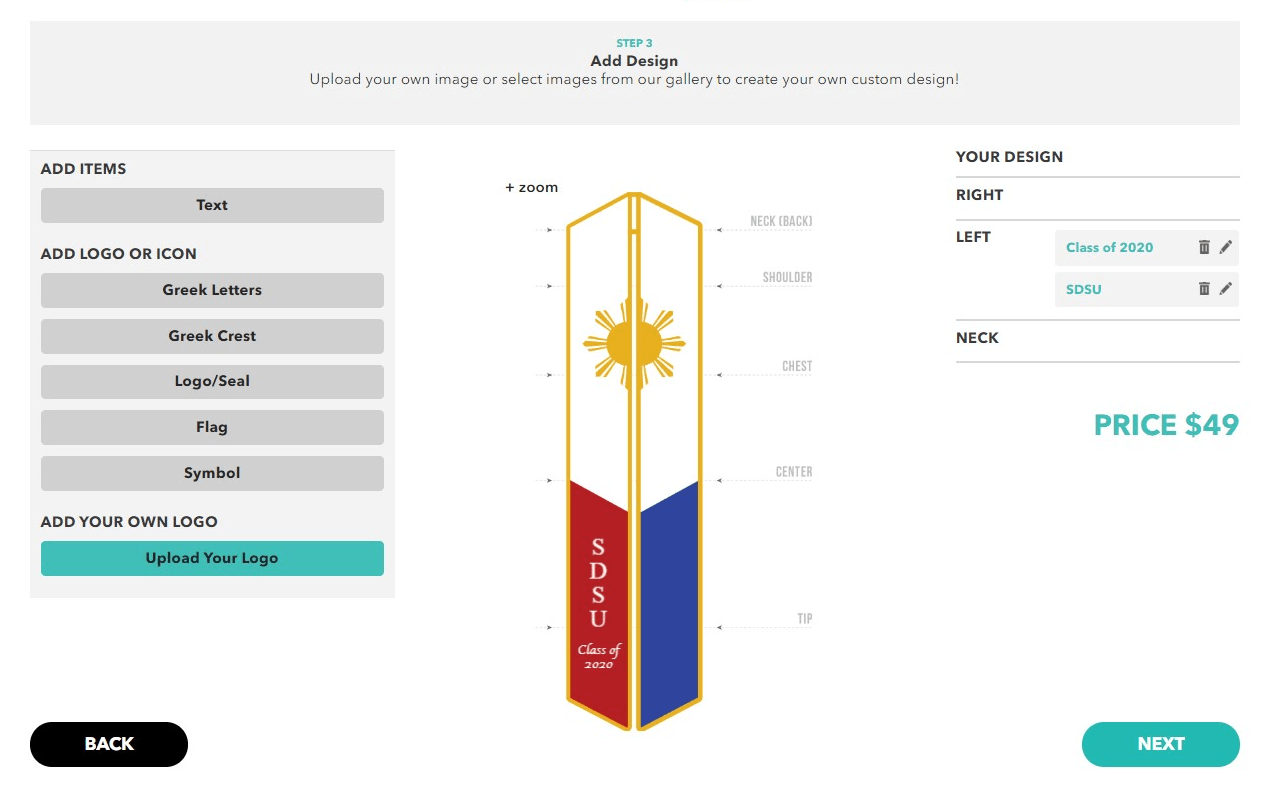Upload Your Logo from your computer
This screenshot has height=799, width=1264.
(x=212, y=558)
